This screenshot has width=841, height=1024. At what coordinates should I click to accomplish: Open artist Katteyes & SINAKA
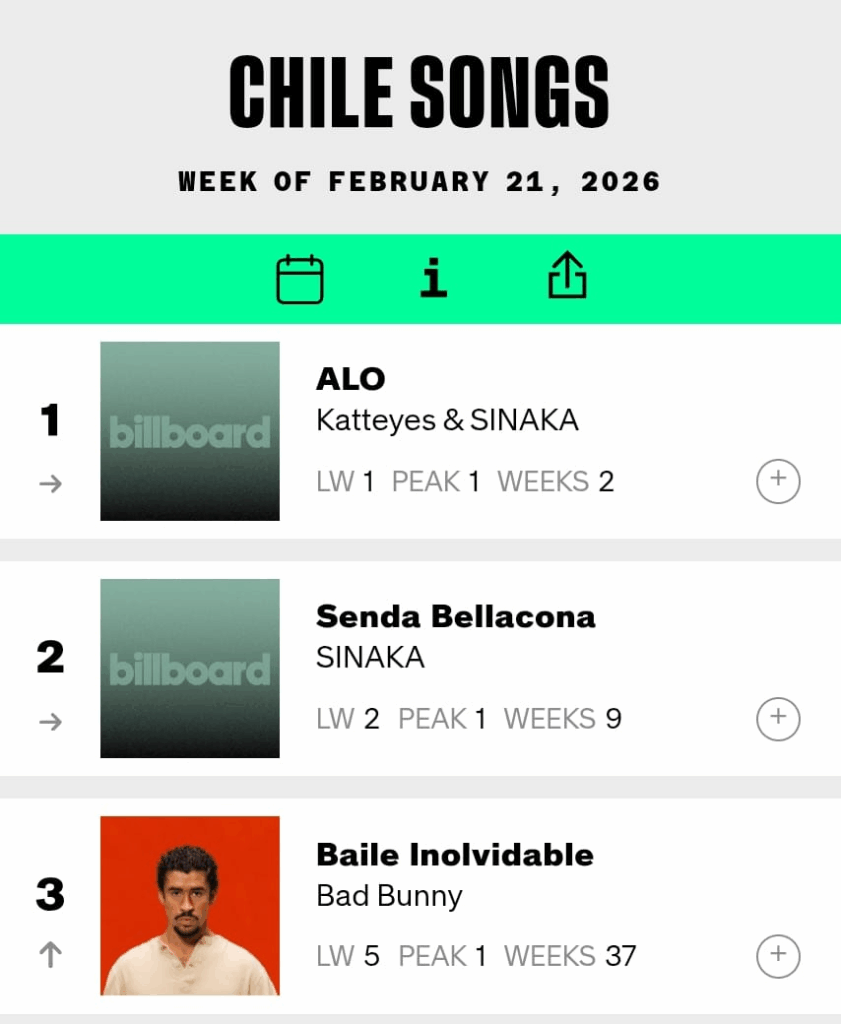[447, 420]
